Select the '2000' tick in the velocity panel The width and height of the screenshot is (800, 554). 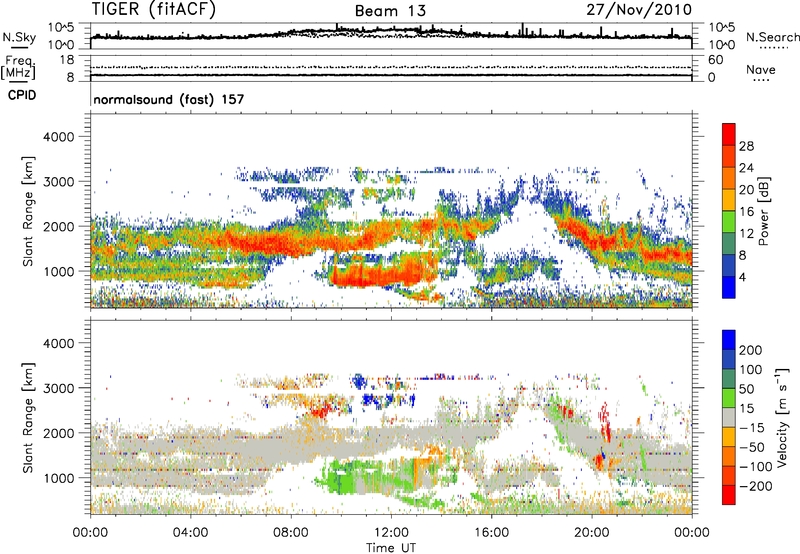pos(58,433)
